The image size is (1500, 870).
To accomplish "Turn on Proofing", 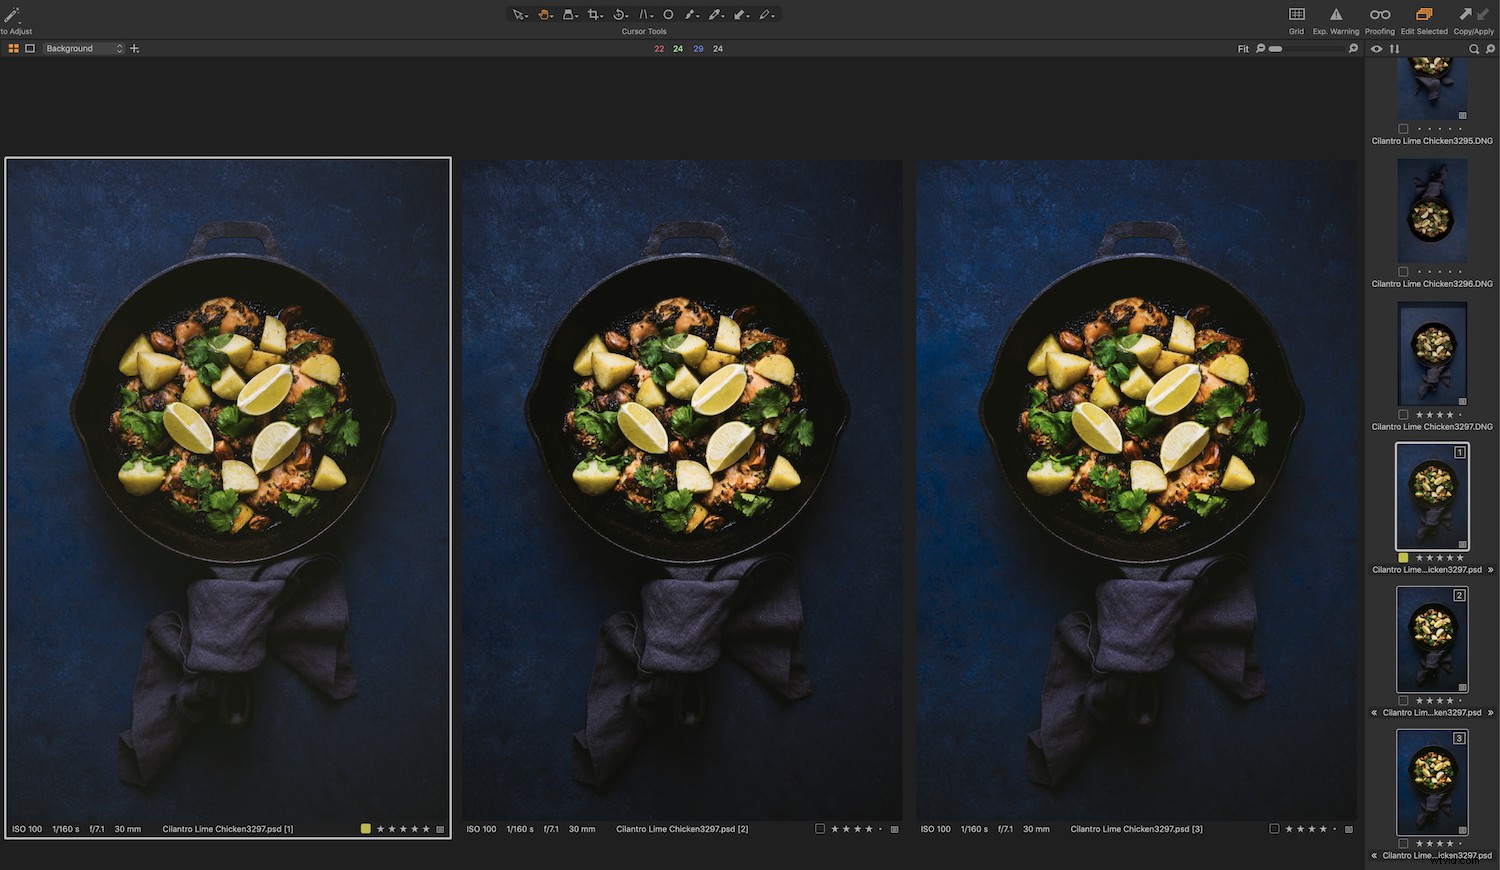I will coord(1379,14).
